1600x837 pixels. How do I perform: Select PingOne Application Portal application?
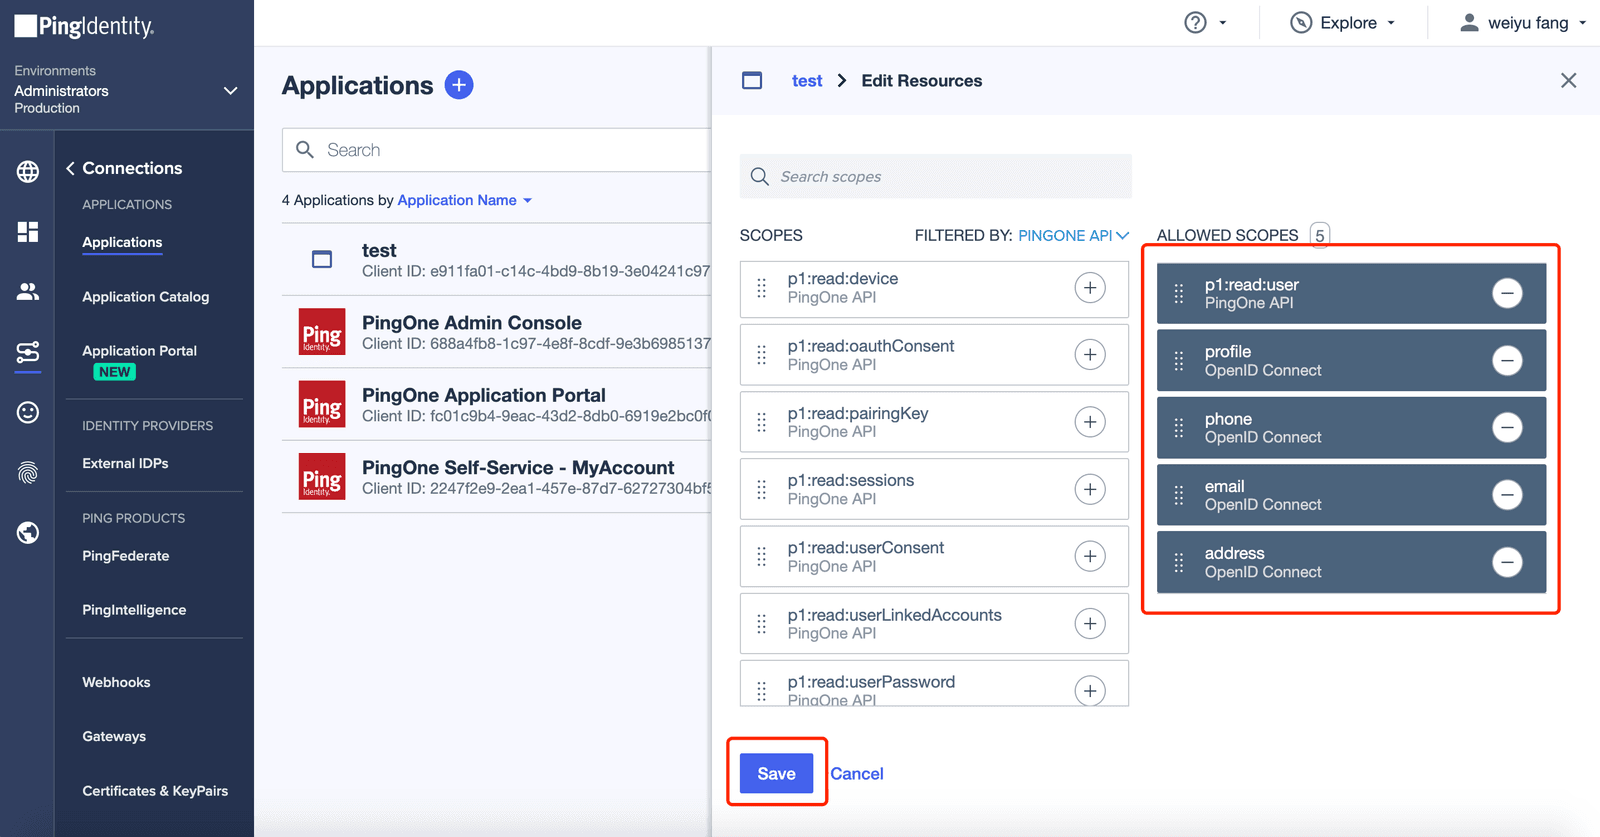click(497, 405)
